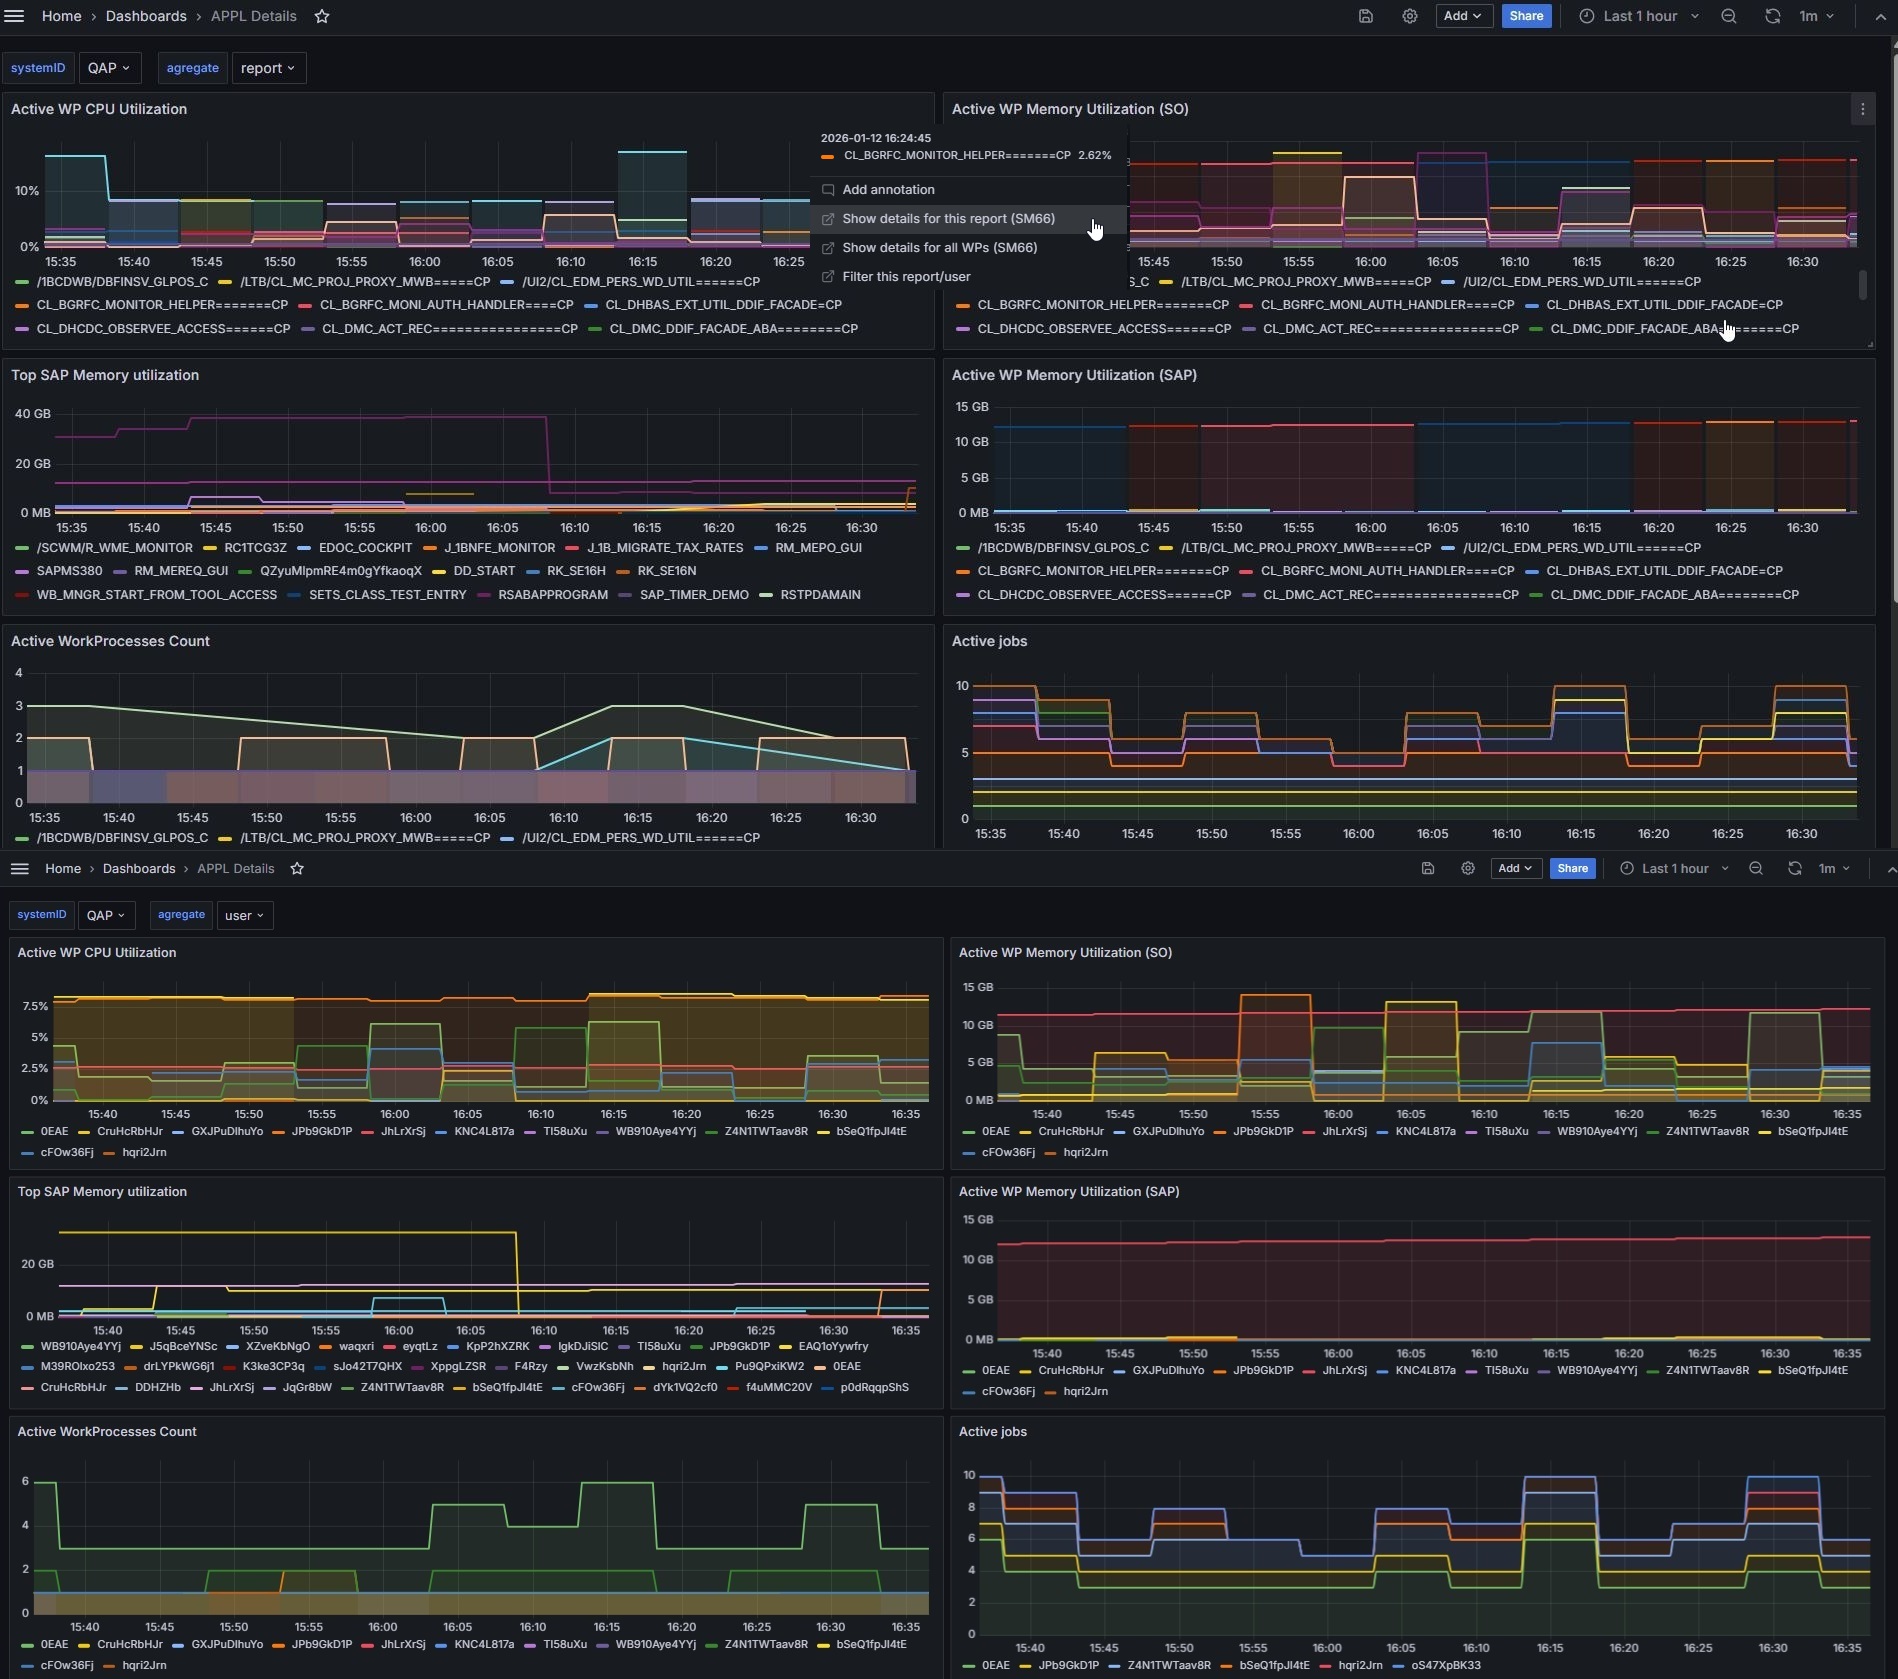Click the Dashboards breadcrumb link in lower dashboard
Image resolution: width=1898 pixels, height=1679 pixels.
click(x=139, y=868)
